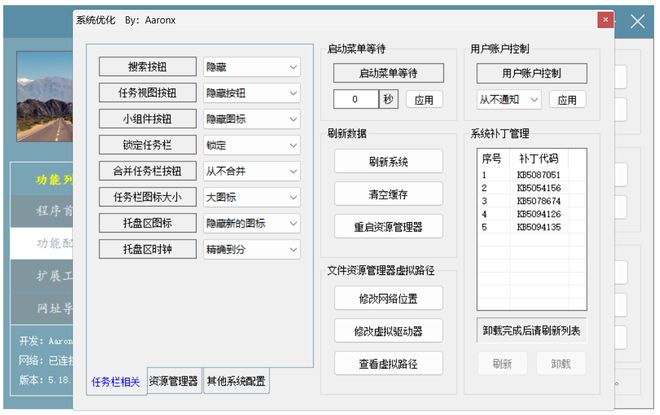This screenshot has height=415, width=660.
Task: Click the 启动菜单等待 button
Action: [x=388, y=73]
